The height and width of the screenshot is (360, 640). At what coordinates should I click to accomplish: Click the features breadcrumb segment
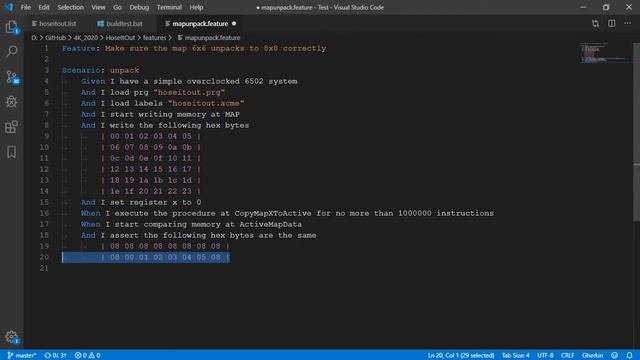(x=154, y=38)
